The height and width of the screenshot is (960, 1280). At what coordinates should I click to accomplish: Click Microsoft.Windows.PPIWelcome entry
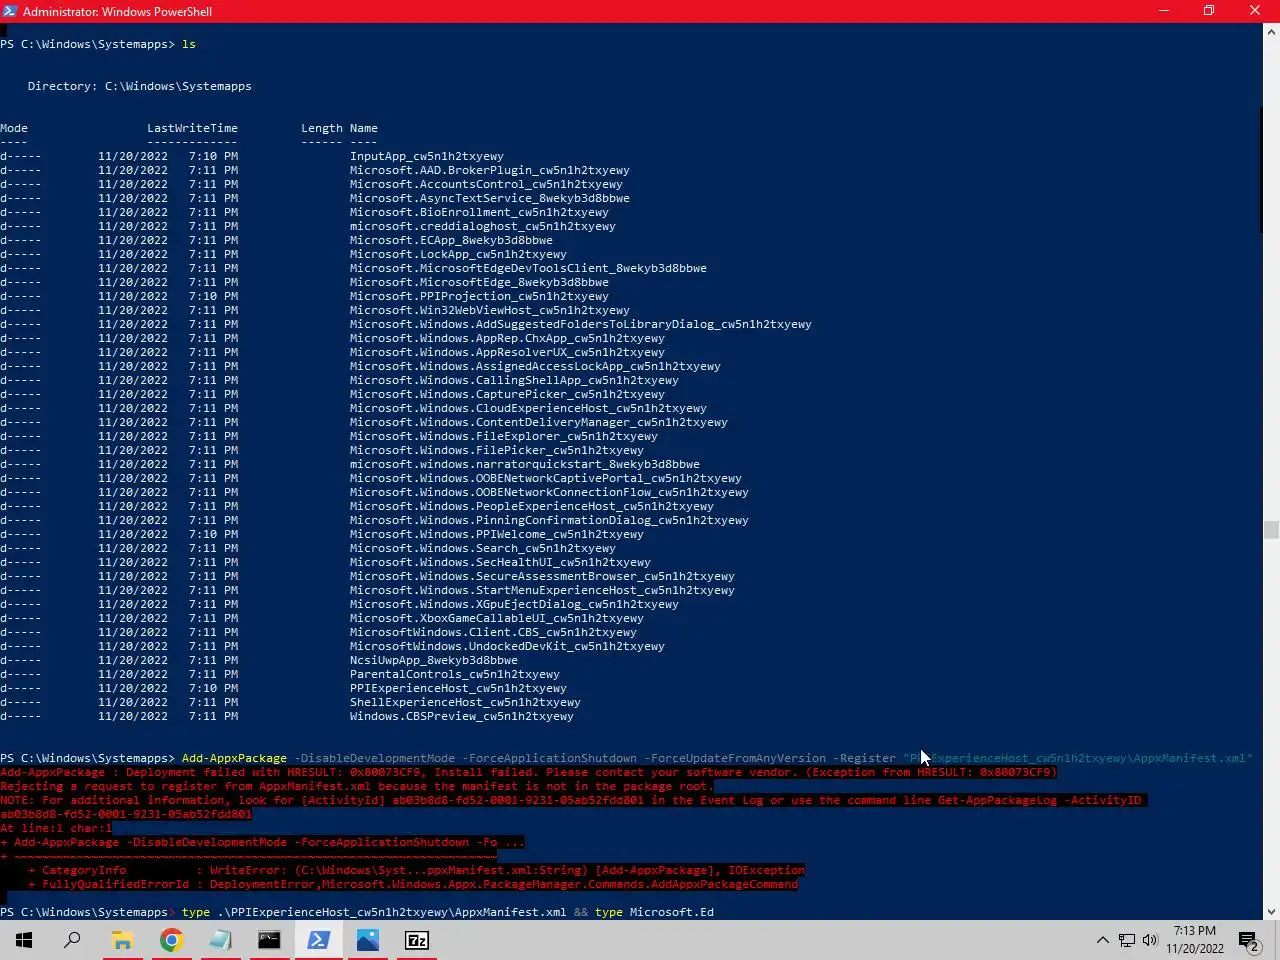497,534
